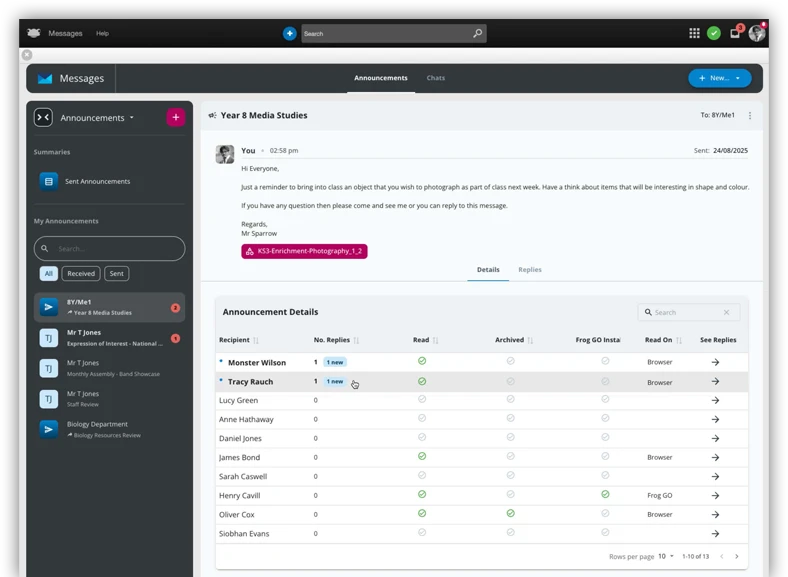The width and height of the screenshot is (788, 577).
Task: Select the All filter chip
Action: (48, 273)
